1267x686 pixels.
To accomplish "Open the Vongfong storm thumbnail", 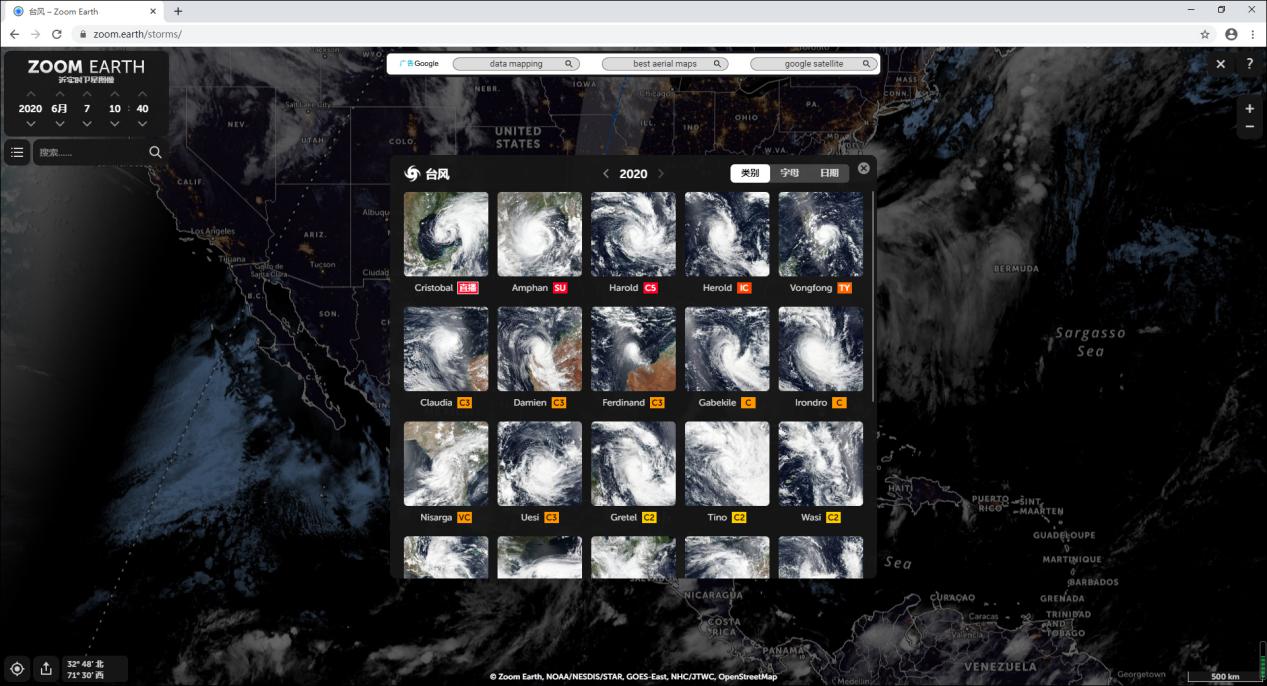I will click(x=821, y=234).
